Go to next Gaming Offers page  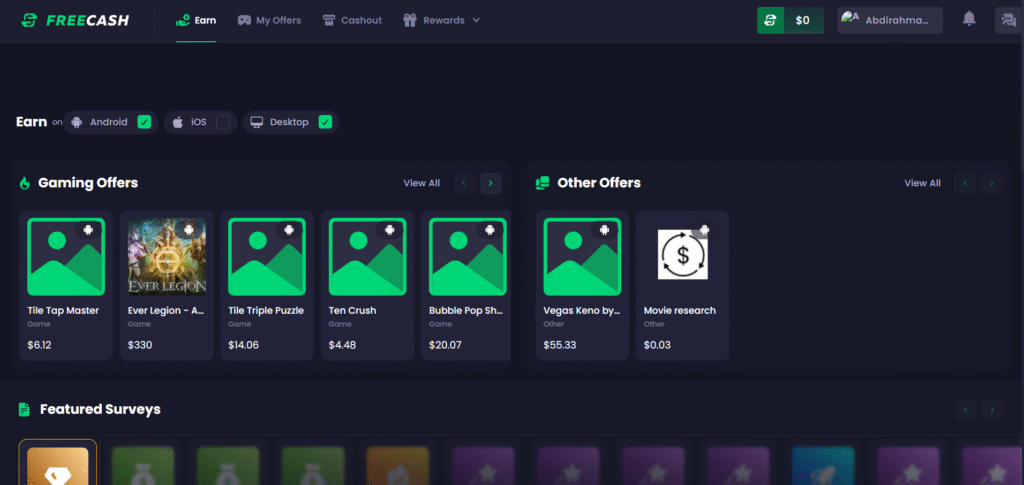pos(491,183)
